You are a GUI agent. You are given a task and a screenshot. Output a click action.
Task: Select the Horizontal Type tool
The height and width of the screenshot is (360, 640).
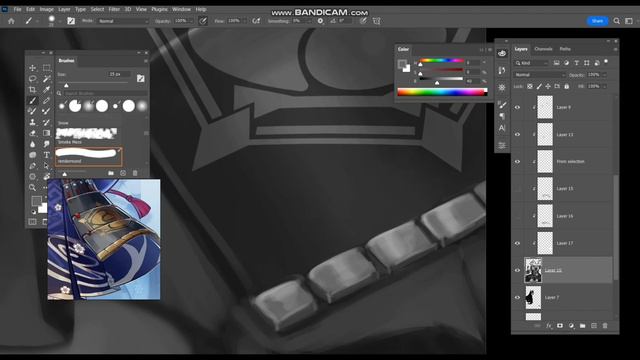click(x=46, y=155)
